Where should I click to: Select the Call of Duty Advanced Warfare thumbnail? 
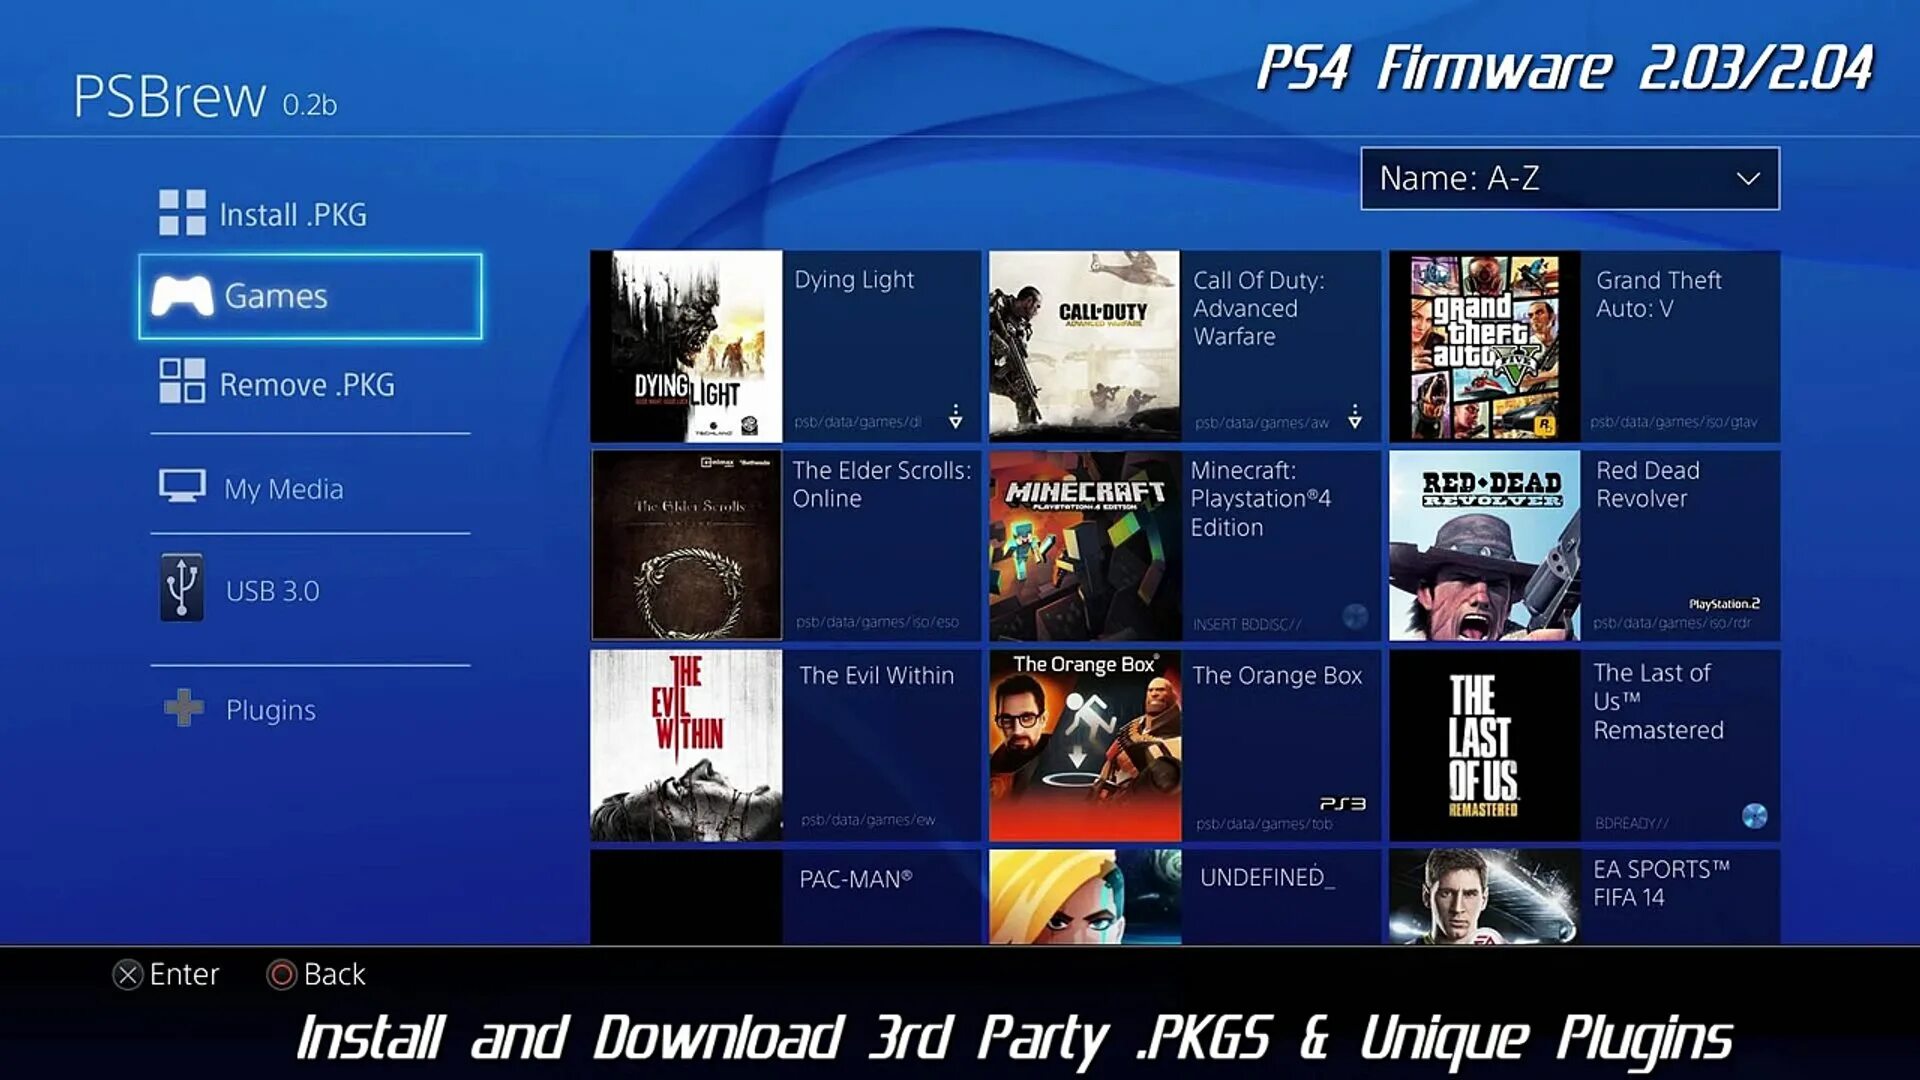coord(1081,344)
